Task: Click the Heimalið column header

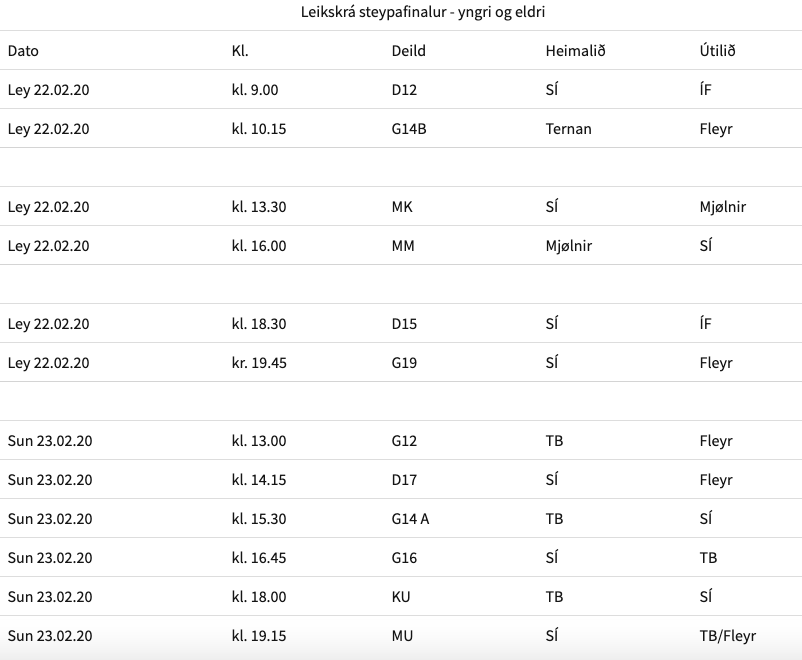Action: pyautogui.click(x=575, y=51)
